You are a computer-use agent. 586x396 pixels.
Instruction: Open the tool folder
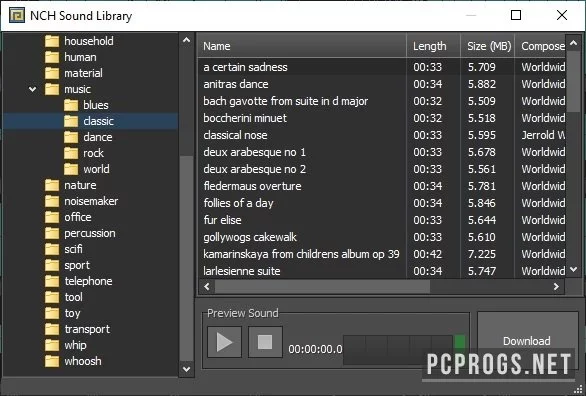(64, 297)
